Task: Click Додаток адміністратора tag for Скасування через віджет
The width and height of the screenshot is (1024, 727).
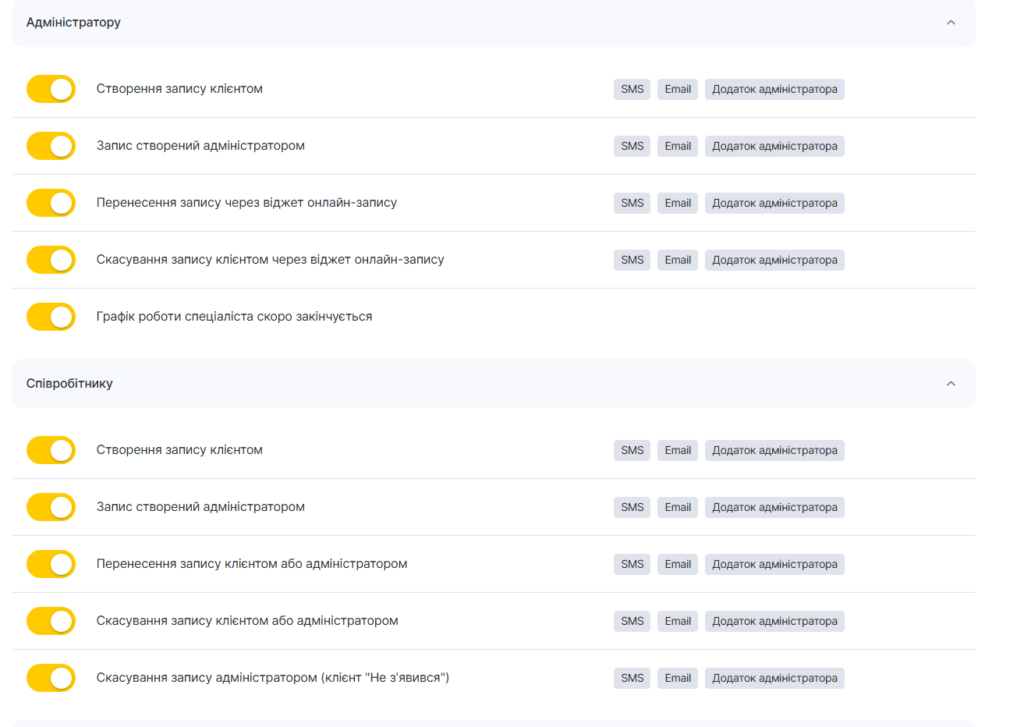Action: 774,260
